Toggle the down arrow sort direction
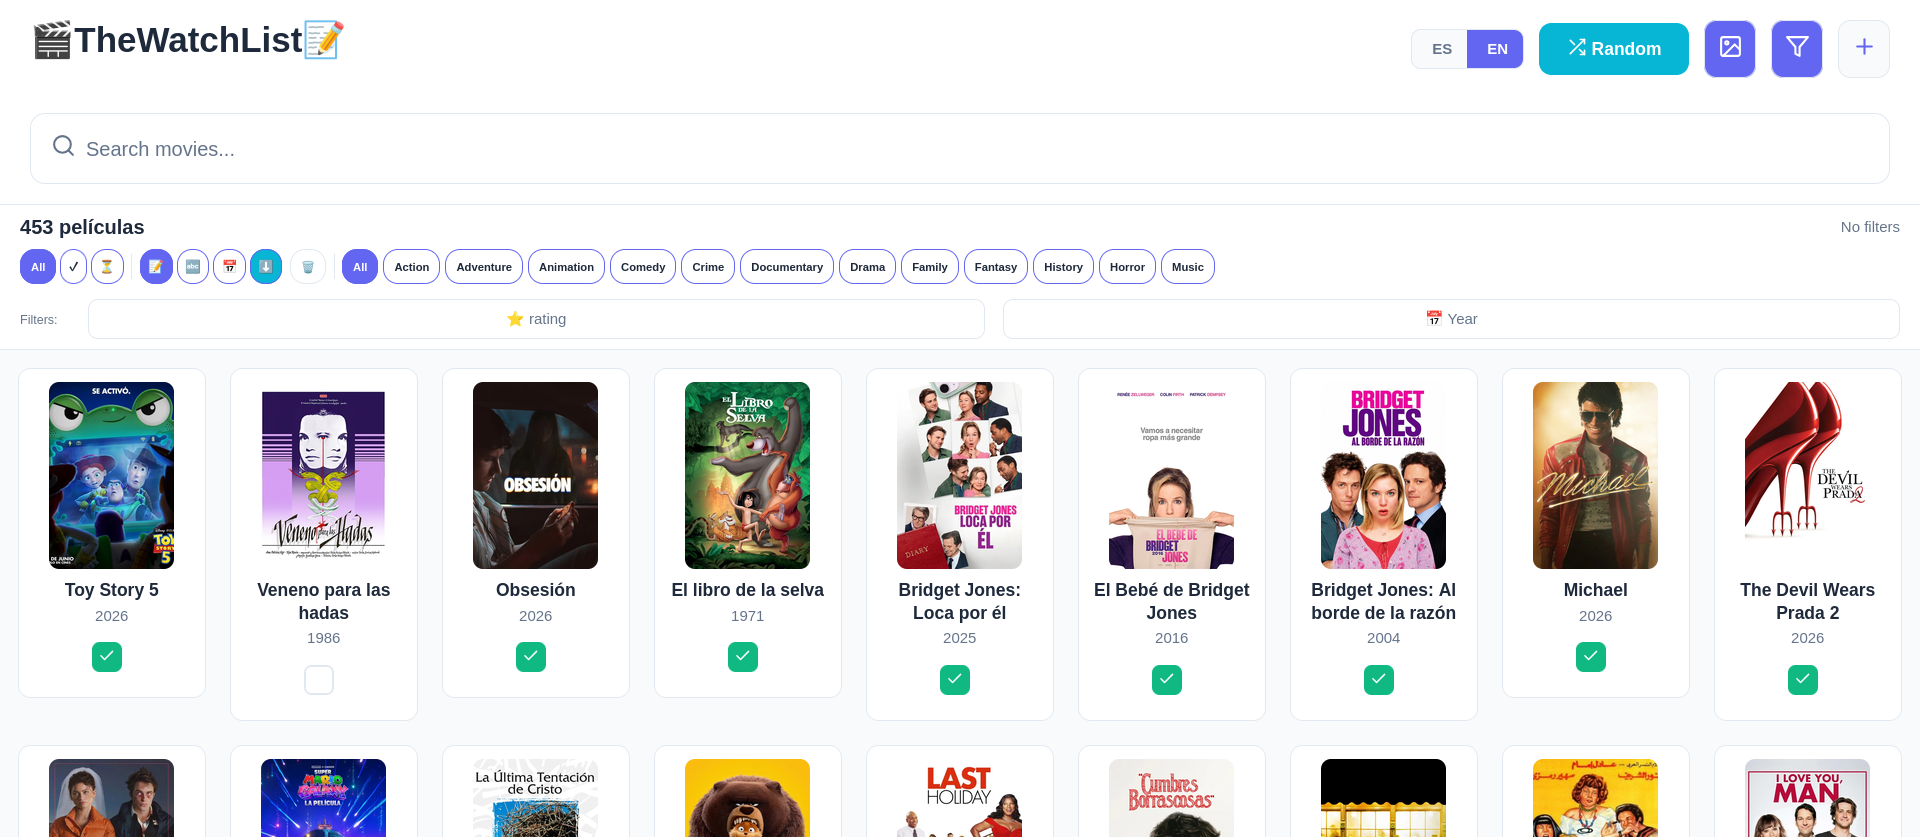Screen dimensions: 1920x837 coord(266,267)
